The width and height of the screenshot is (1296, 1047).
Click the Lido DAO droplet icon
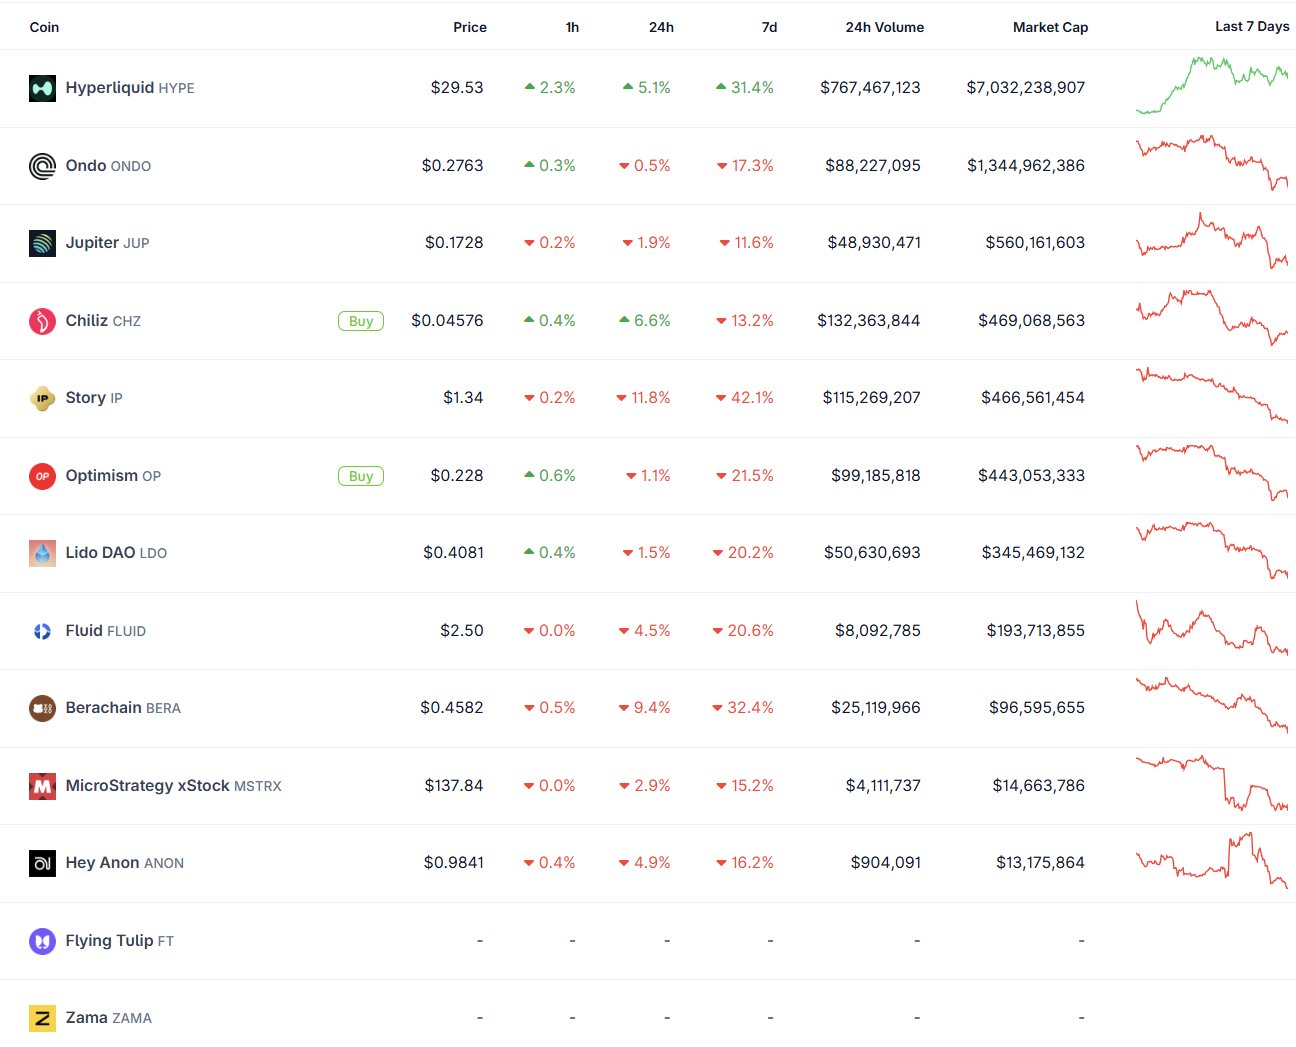[42, 553]
